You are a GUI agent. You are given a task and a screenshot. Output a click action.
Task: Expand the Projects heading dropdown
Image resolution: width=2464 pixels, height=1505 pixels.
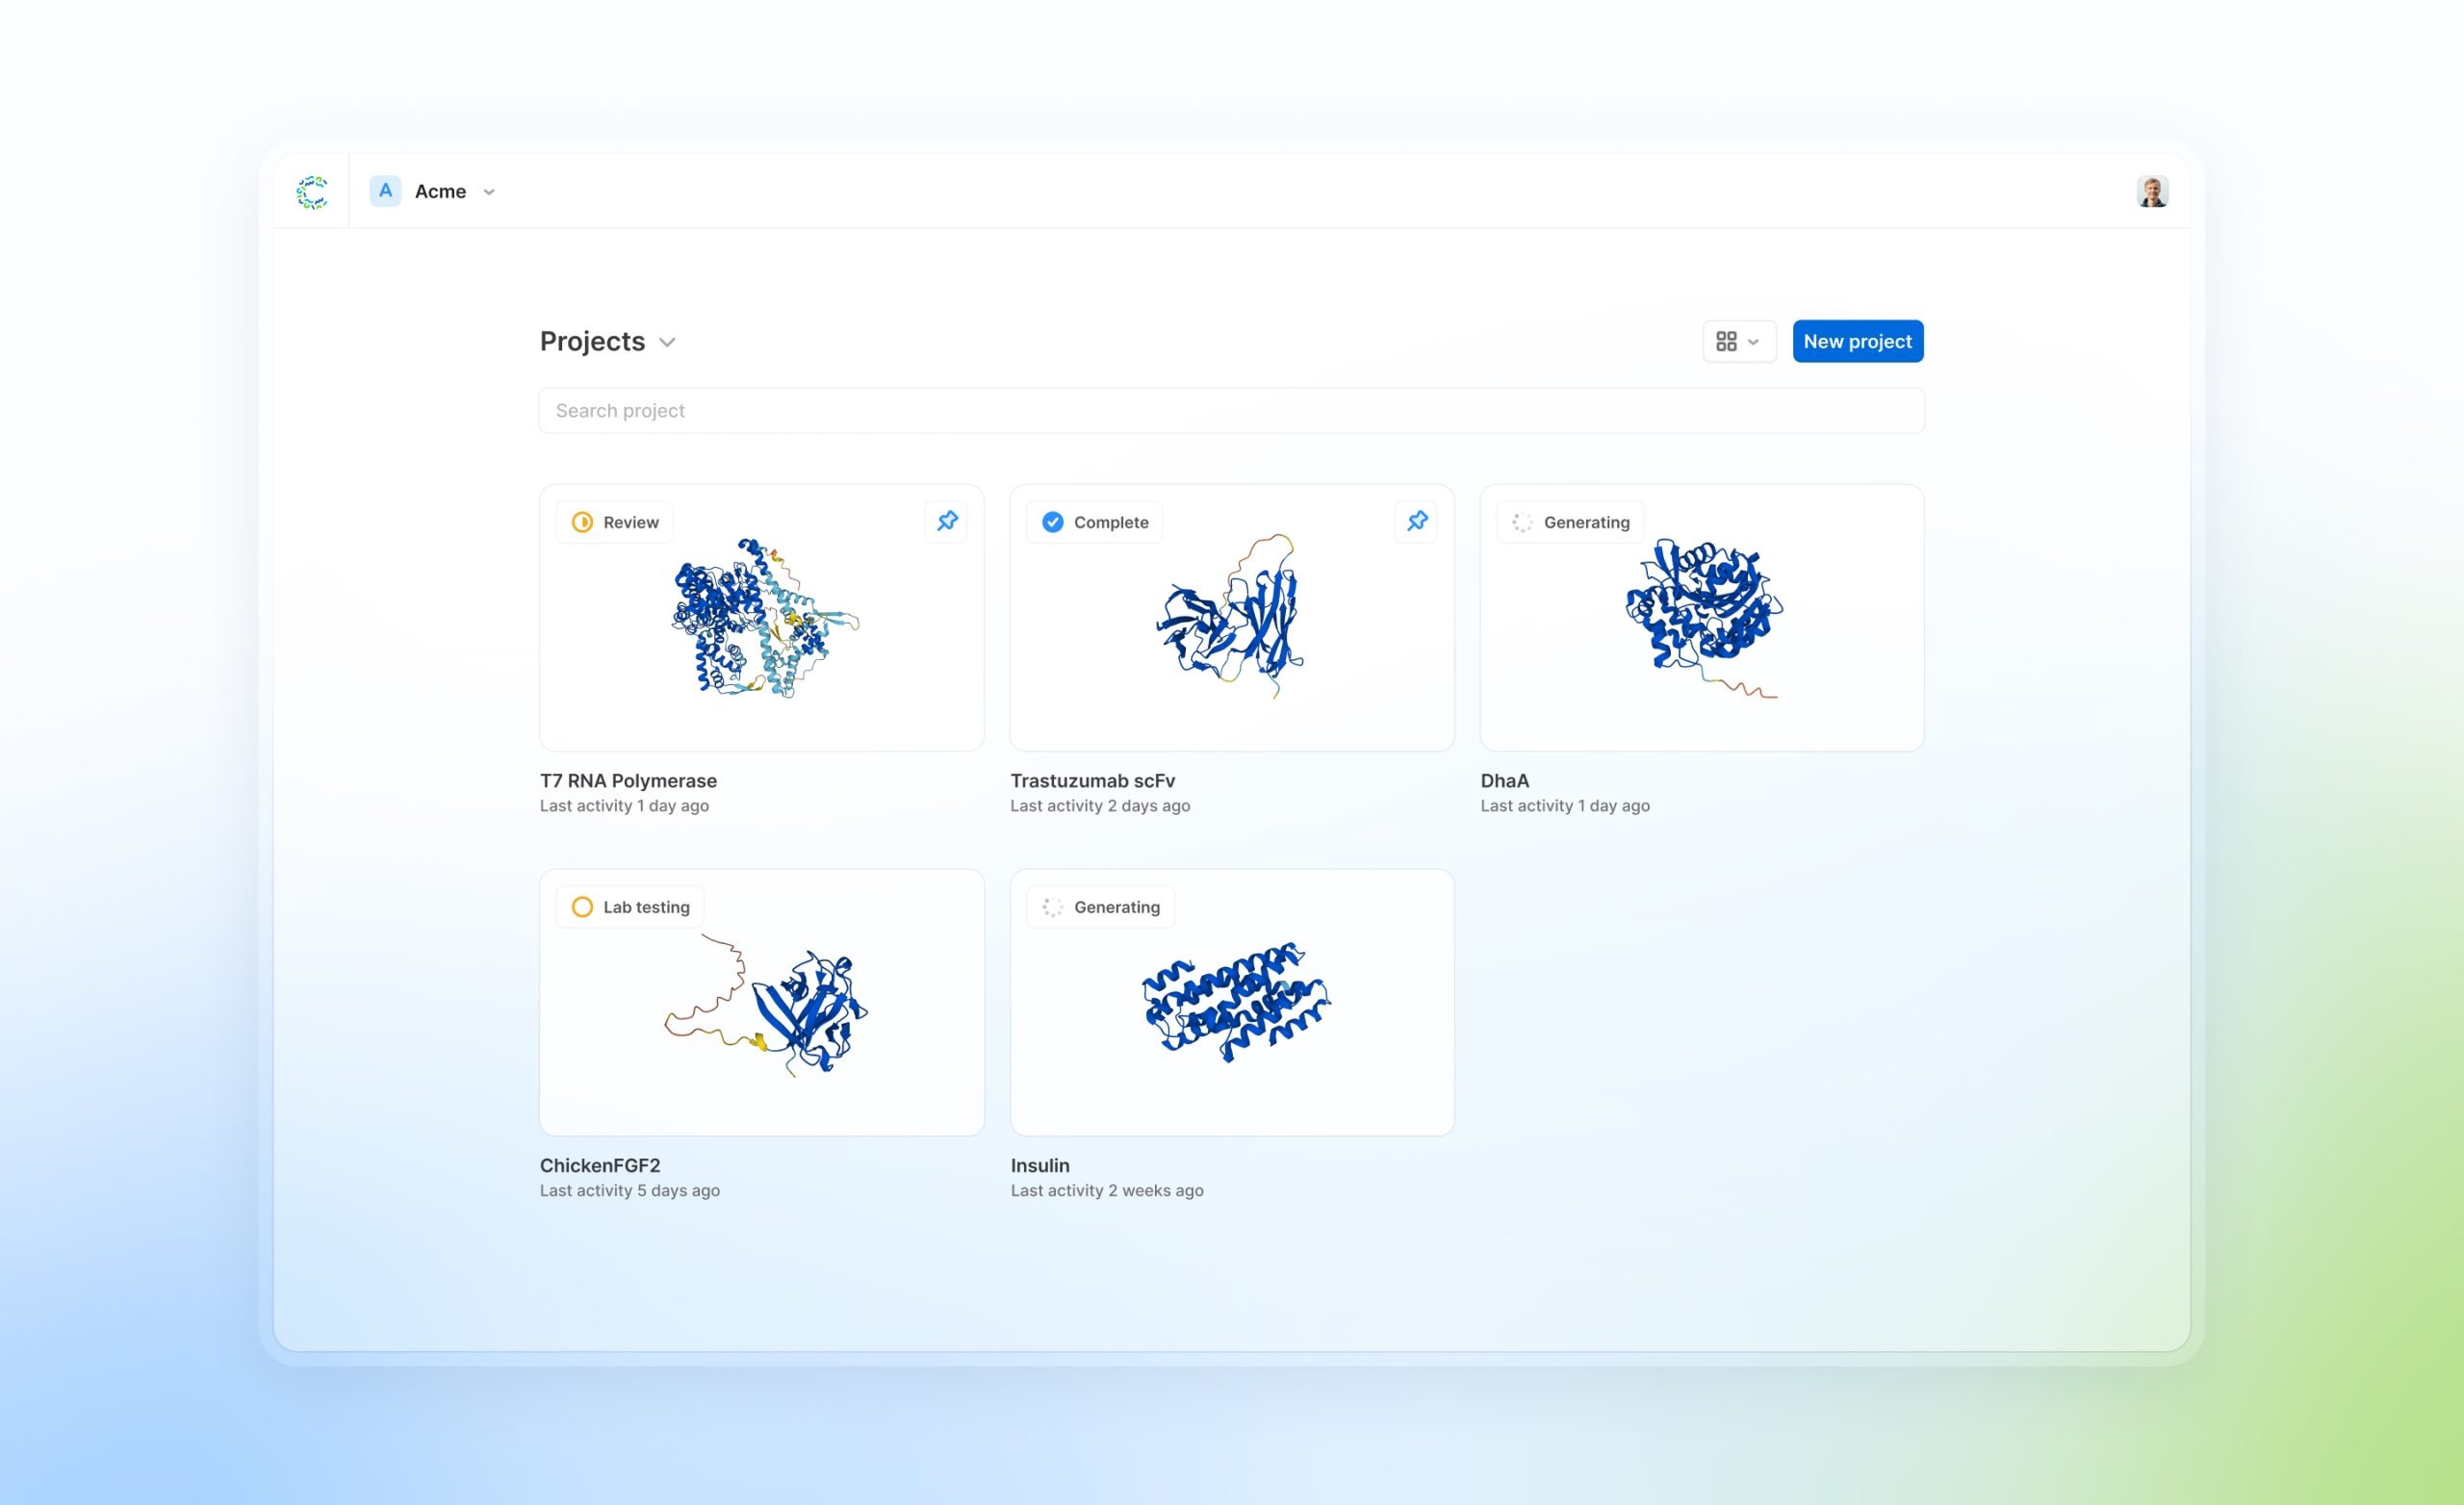click(667, 342)
